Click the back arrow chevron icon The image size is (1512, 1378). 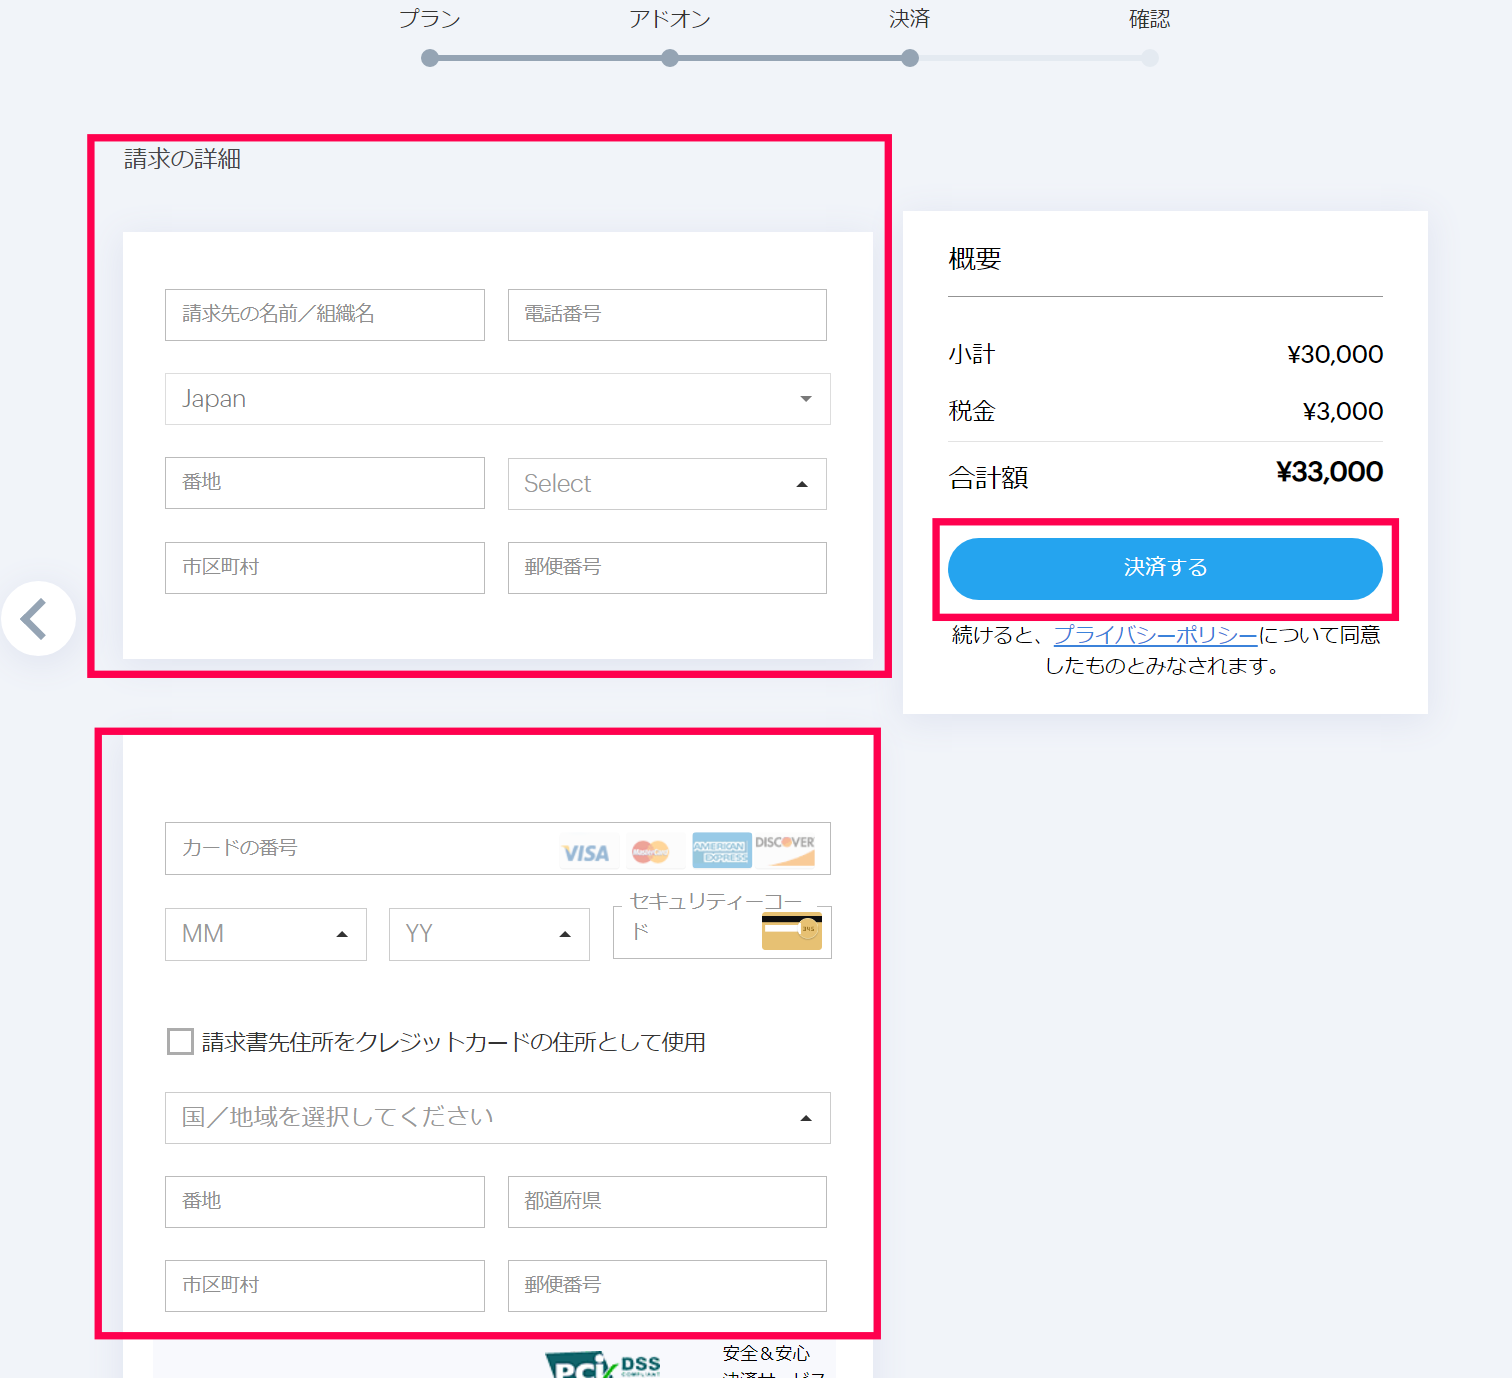tap(36, 619)
